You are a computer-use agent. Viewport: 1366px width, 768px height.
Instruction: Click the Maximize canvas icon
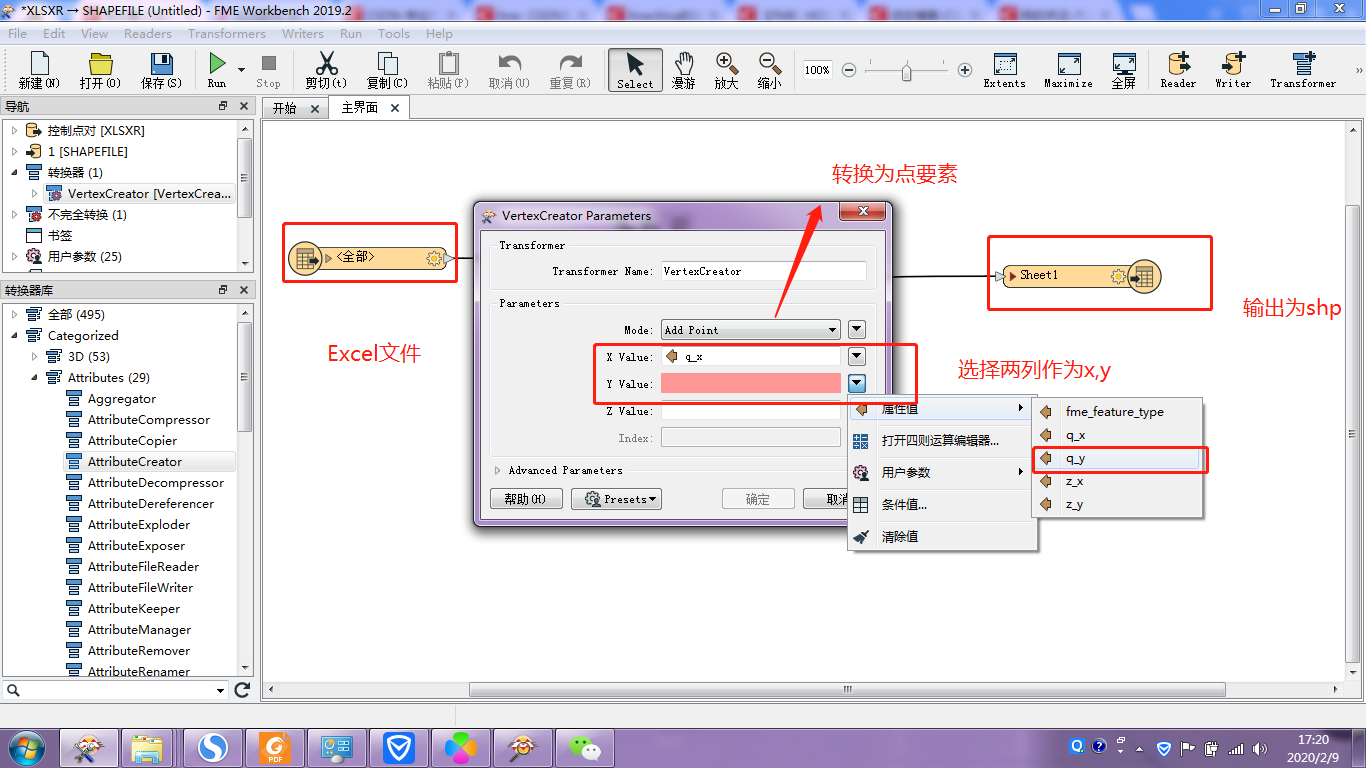1068,64
